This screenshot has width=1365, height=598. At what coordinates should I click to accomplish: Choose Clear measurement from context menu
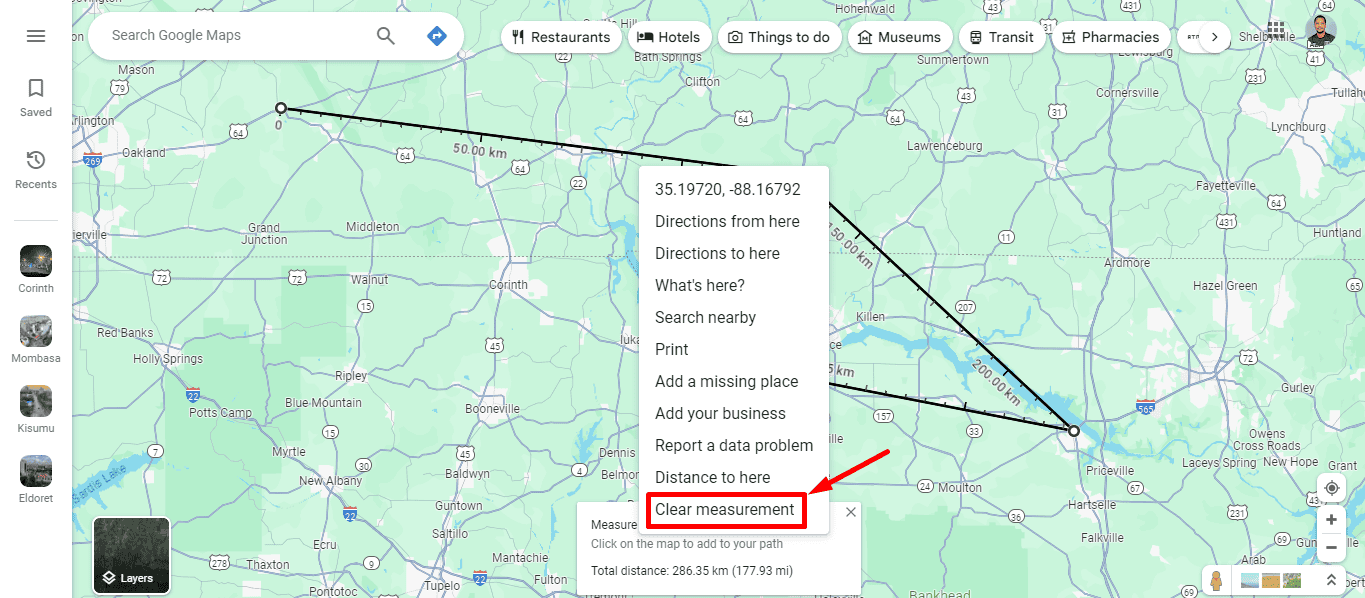click(725, 510)
